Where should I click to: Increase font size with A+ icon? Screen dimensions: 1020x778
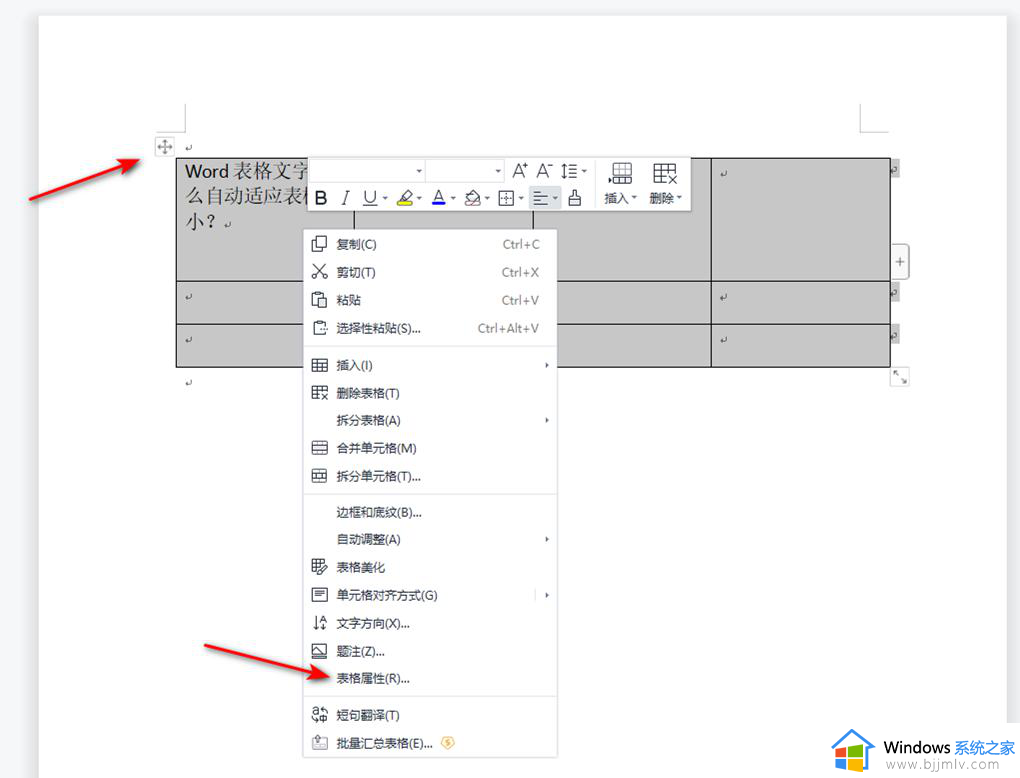[520, 171]
